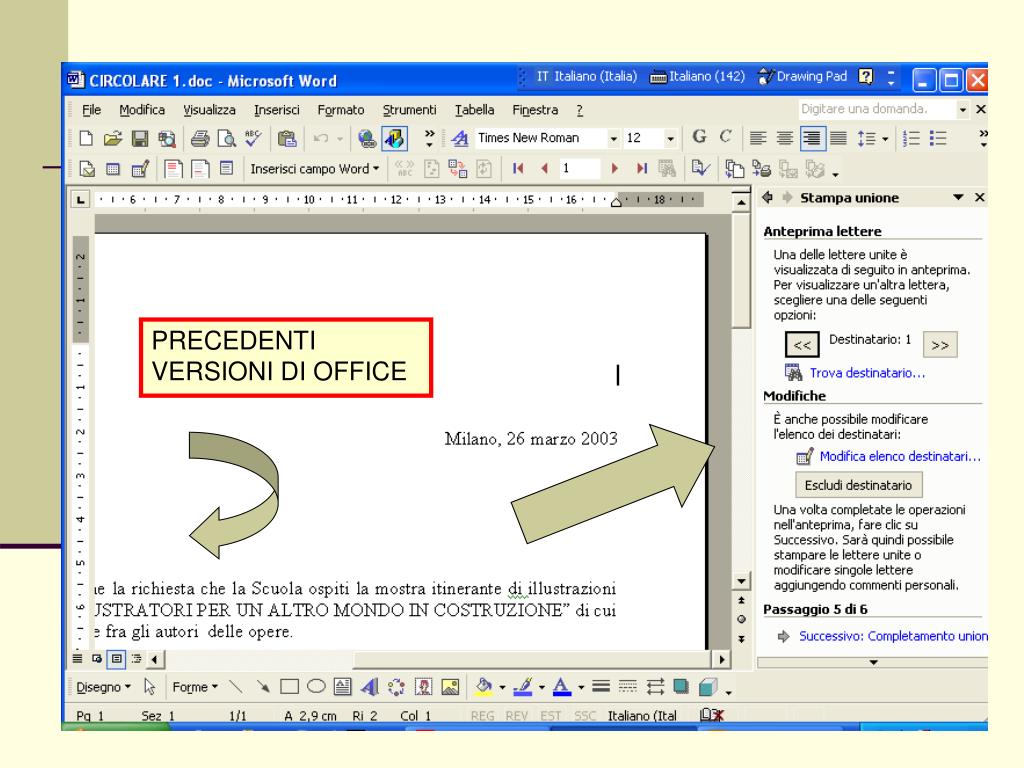Open fill color dropdown arrow

click(502, 687)
